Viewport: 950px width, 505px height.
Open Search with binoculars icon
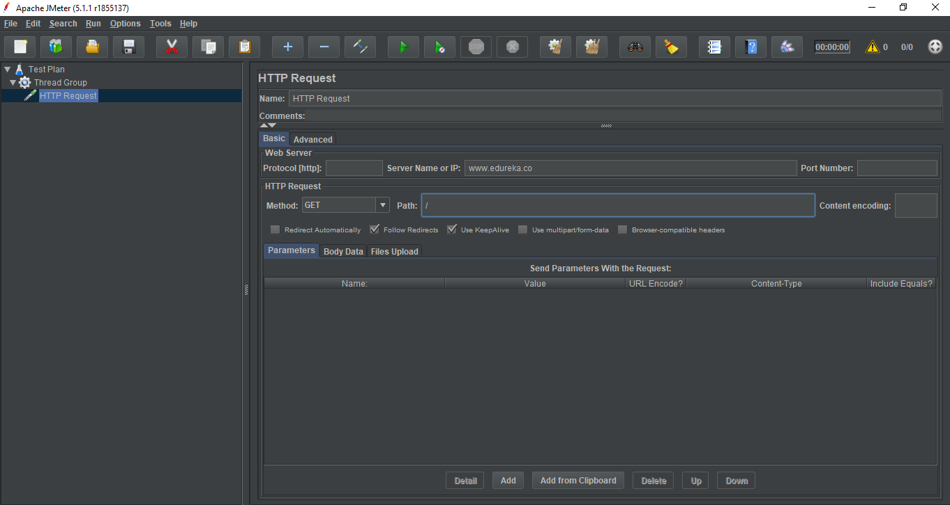point(635,47)
